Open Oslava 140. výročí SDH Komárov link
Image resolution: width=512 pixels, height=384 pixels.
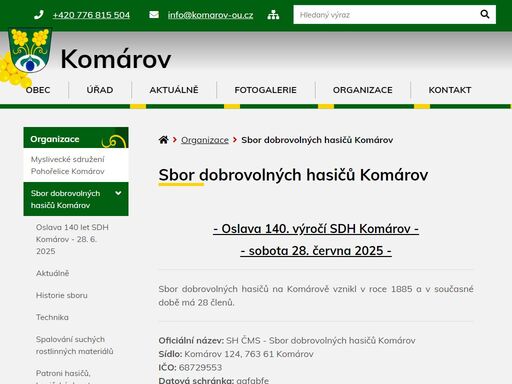point(316,229)
